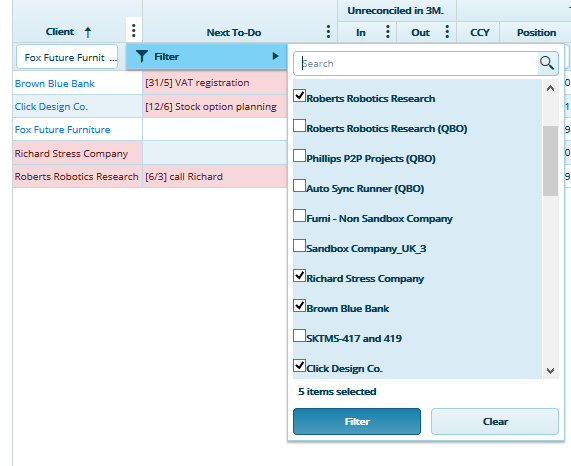This screenshot has width=571, height=466.
Task: Uncheck Roberts Robotics Research checkbox
Action: tap(299, 96)
